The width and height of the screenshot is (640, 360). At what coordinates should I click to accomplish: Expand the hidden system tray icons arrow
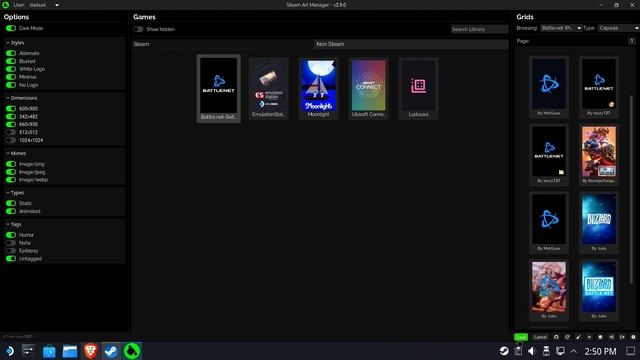click(574, 351)
